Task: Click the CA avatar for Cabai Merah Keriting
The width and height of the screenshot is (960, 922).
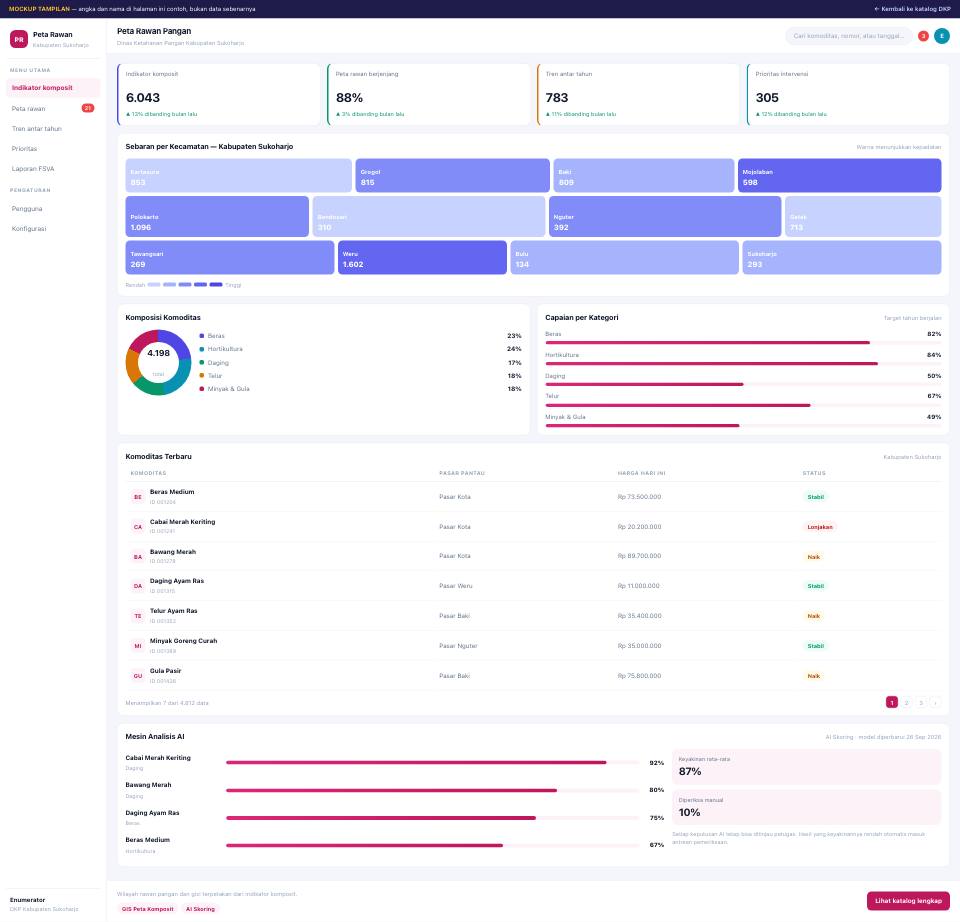Action: (x=138, y=527)
